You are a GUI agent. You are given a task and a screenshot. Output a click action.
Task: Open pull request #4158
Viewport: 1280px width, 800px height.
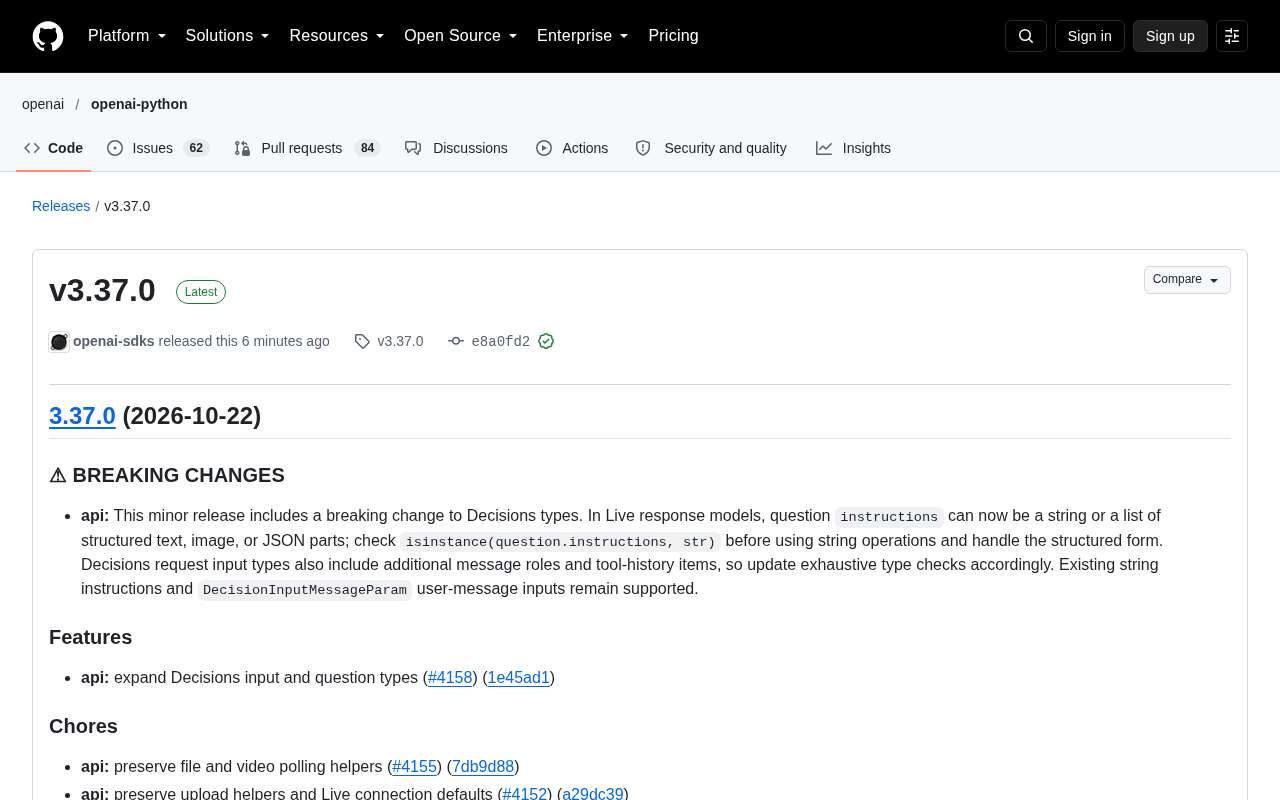pos(450,678)
